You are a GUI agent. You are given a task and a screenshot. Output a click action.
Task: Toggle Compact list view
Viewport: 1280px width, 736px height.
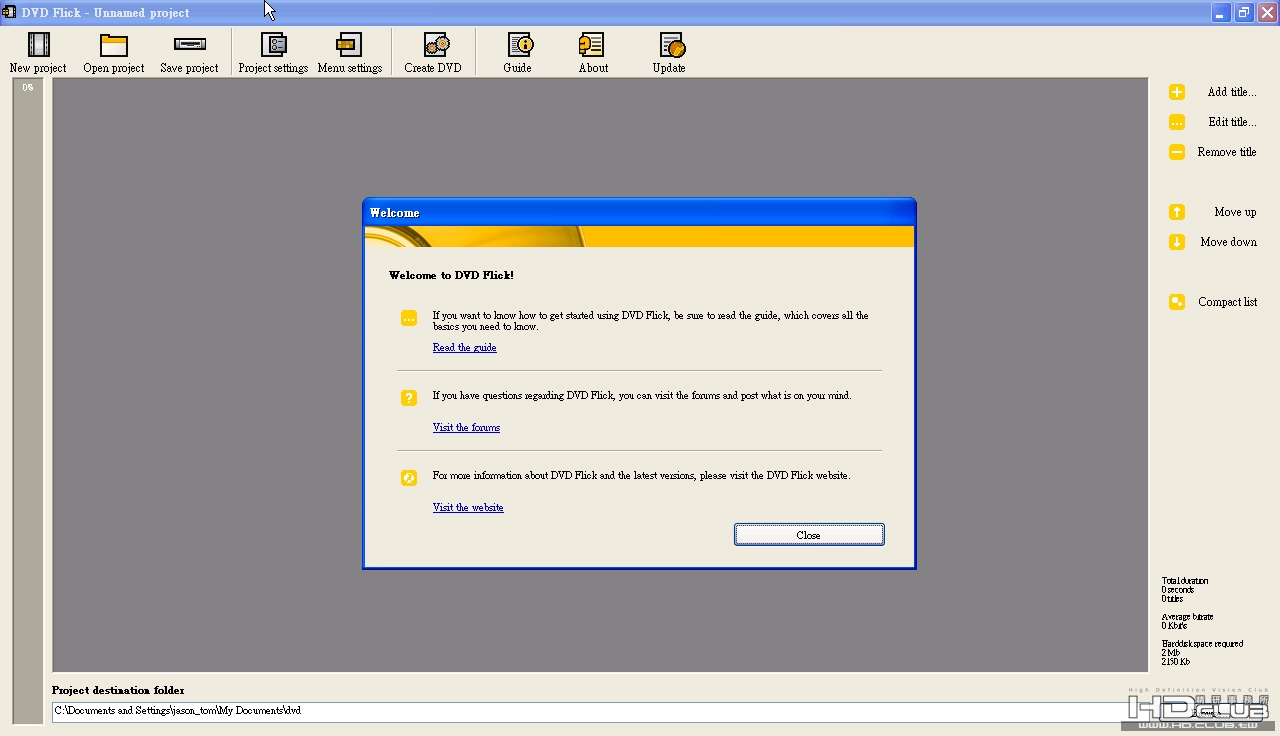pyautogui.click(x=1213, y=302)
